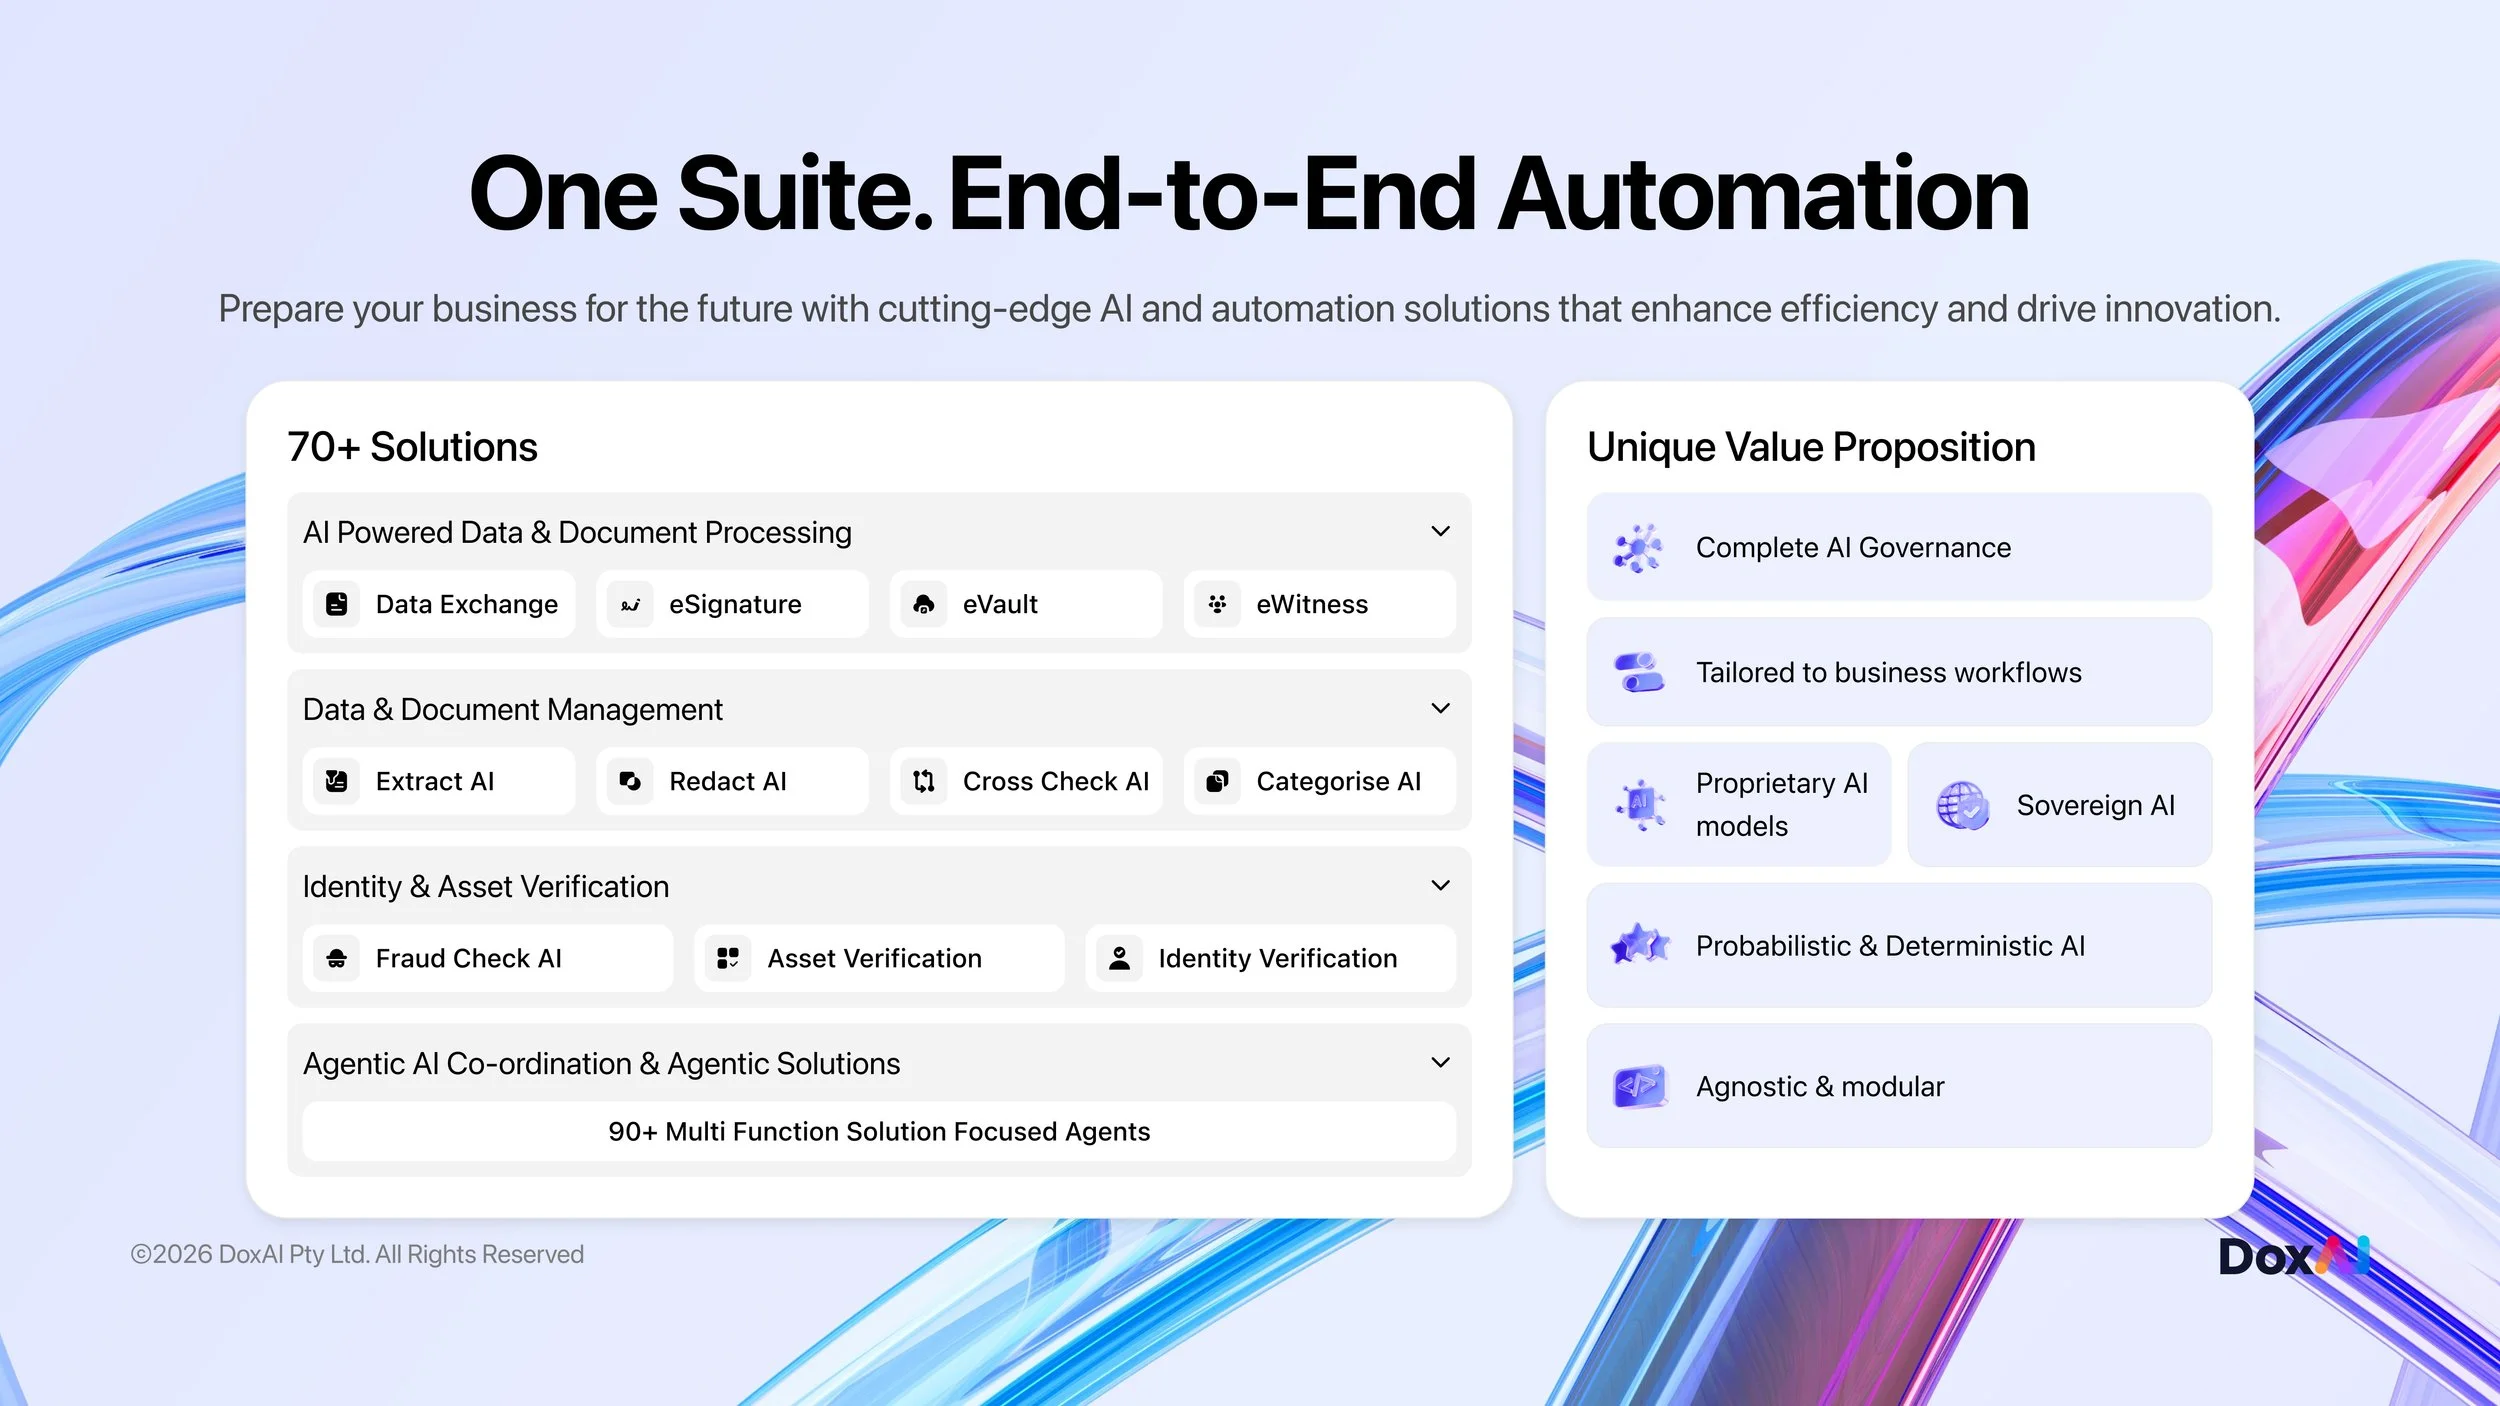Click the eSignature squiggle icon

[630, 604]
